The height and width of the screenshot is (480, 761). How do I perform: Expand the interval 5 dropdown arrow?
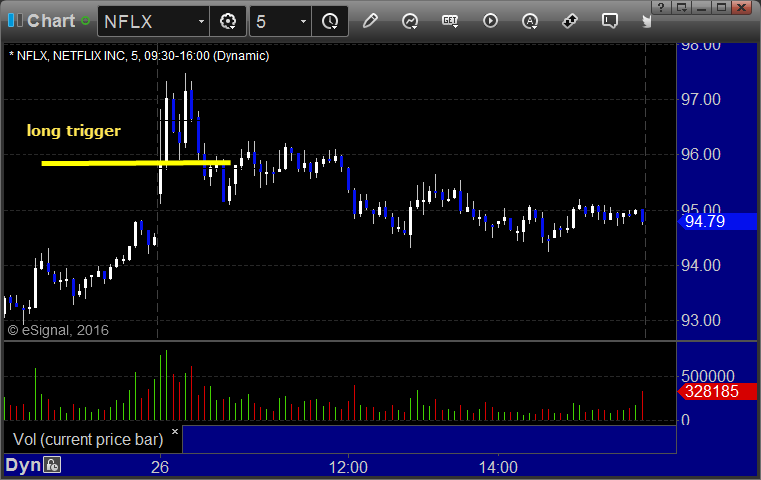[303, 21]
